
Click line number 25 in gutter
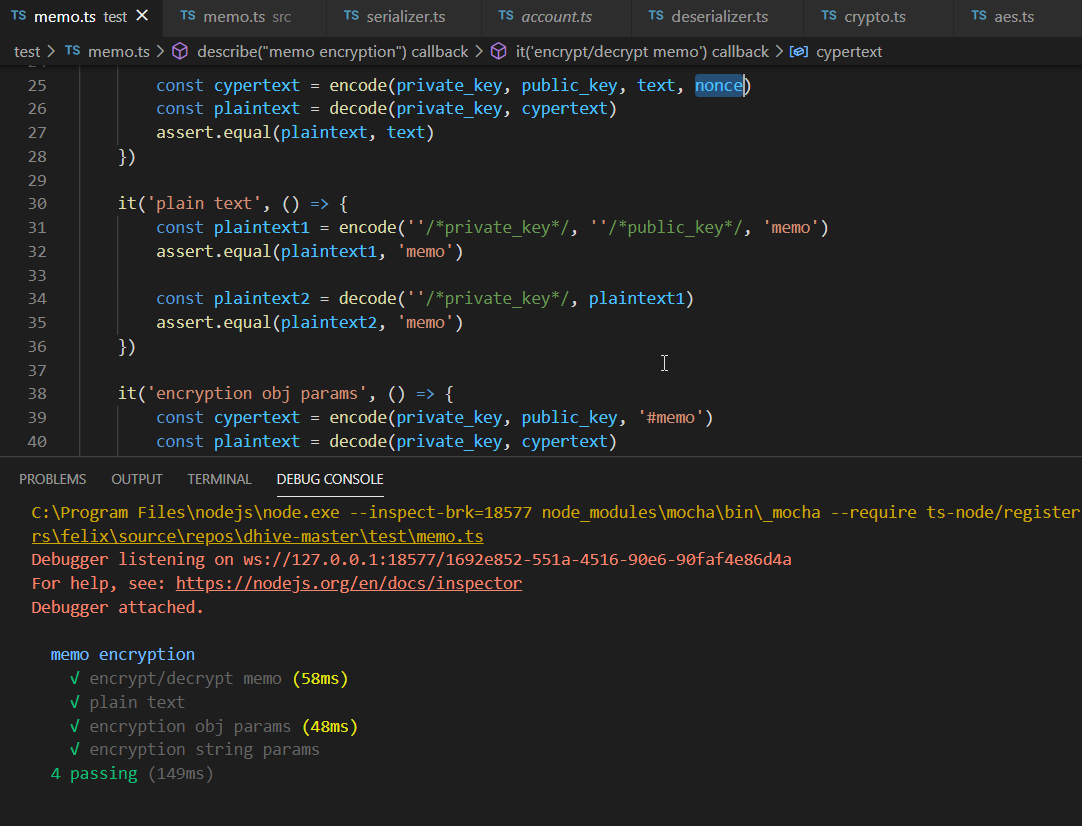37,86
